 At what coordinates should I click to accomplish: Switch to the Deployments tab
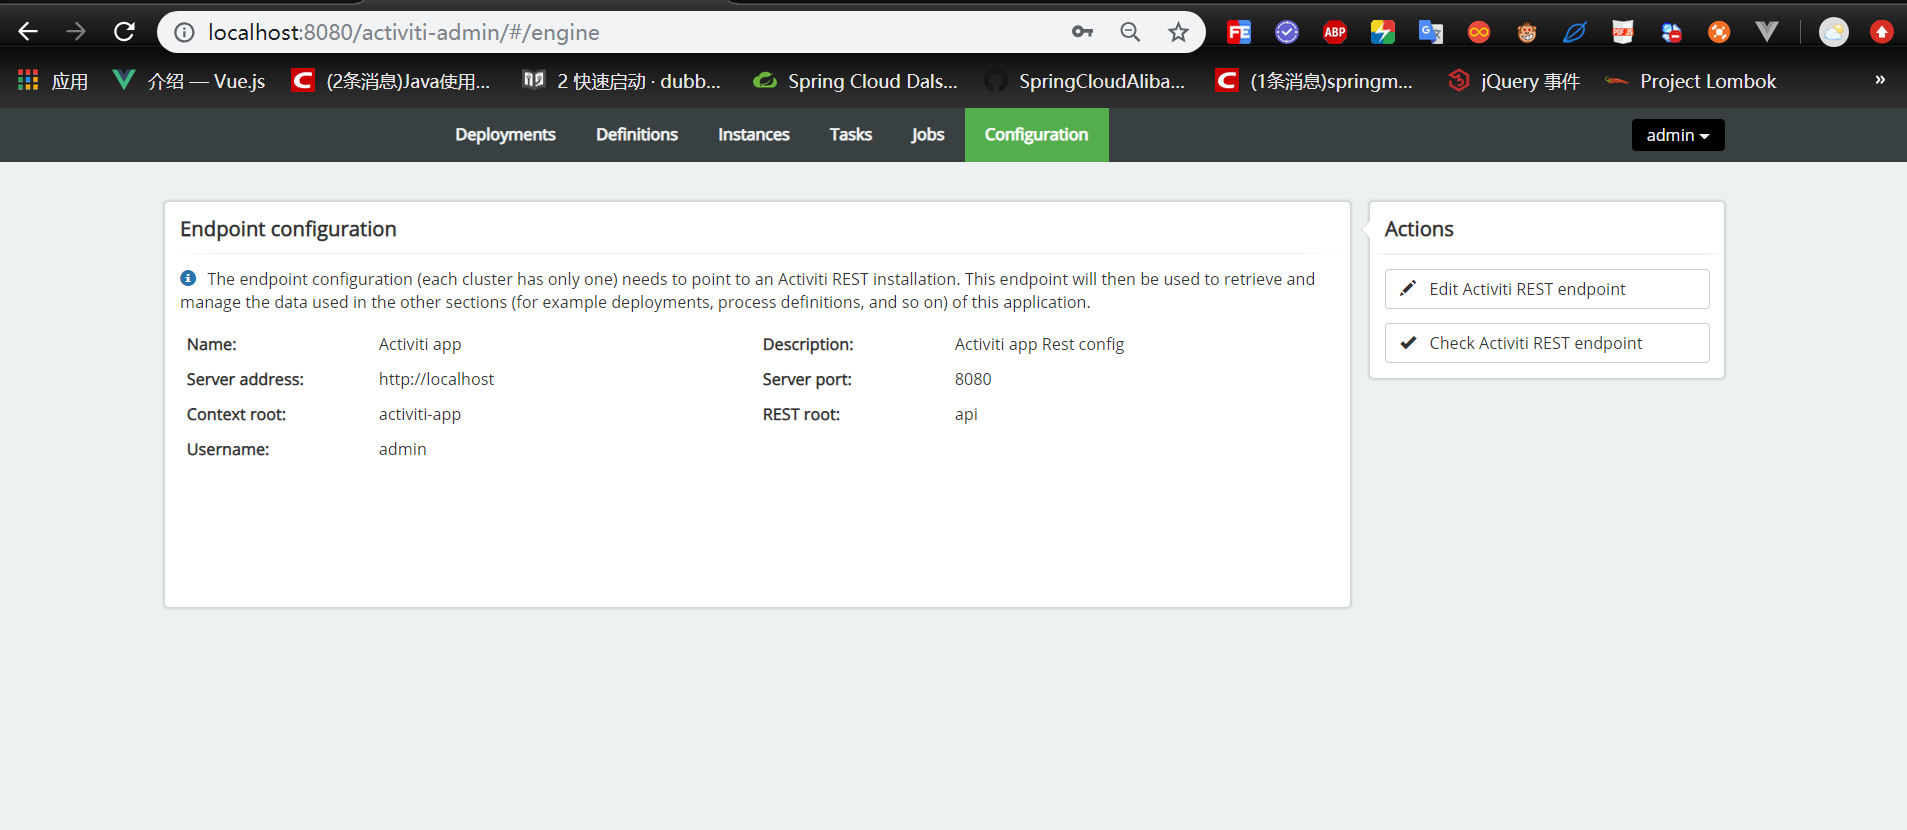(505, 135)
